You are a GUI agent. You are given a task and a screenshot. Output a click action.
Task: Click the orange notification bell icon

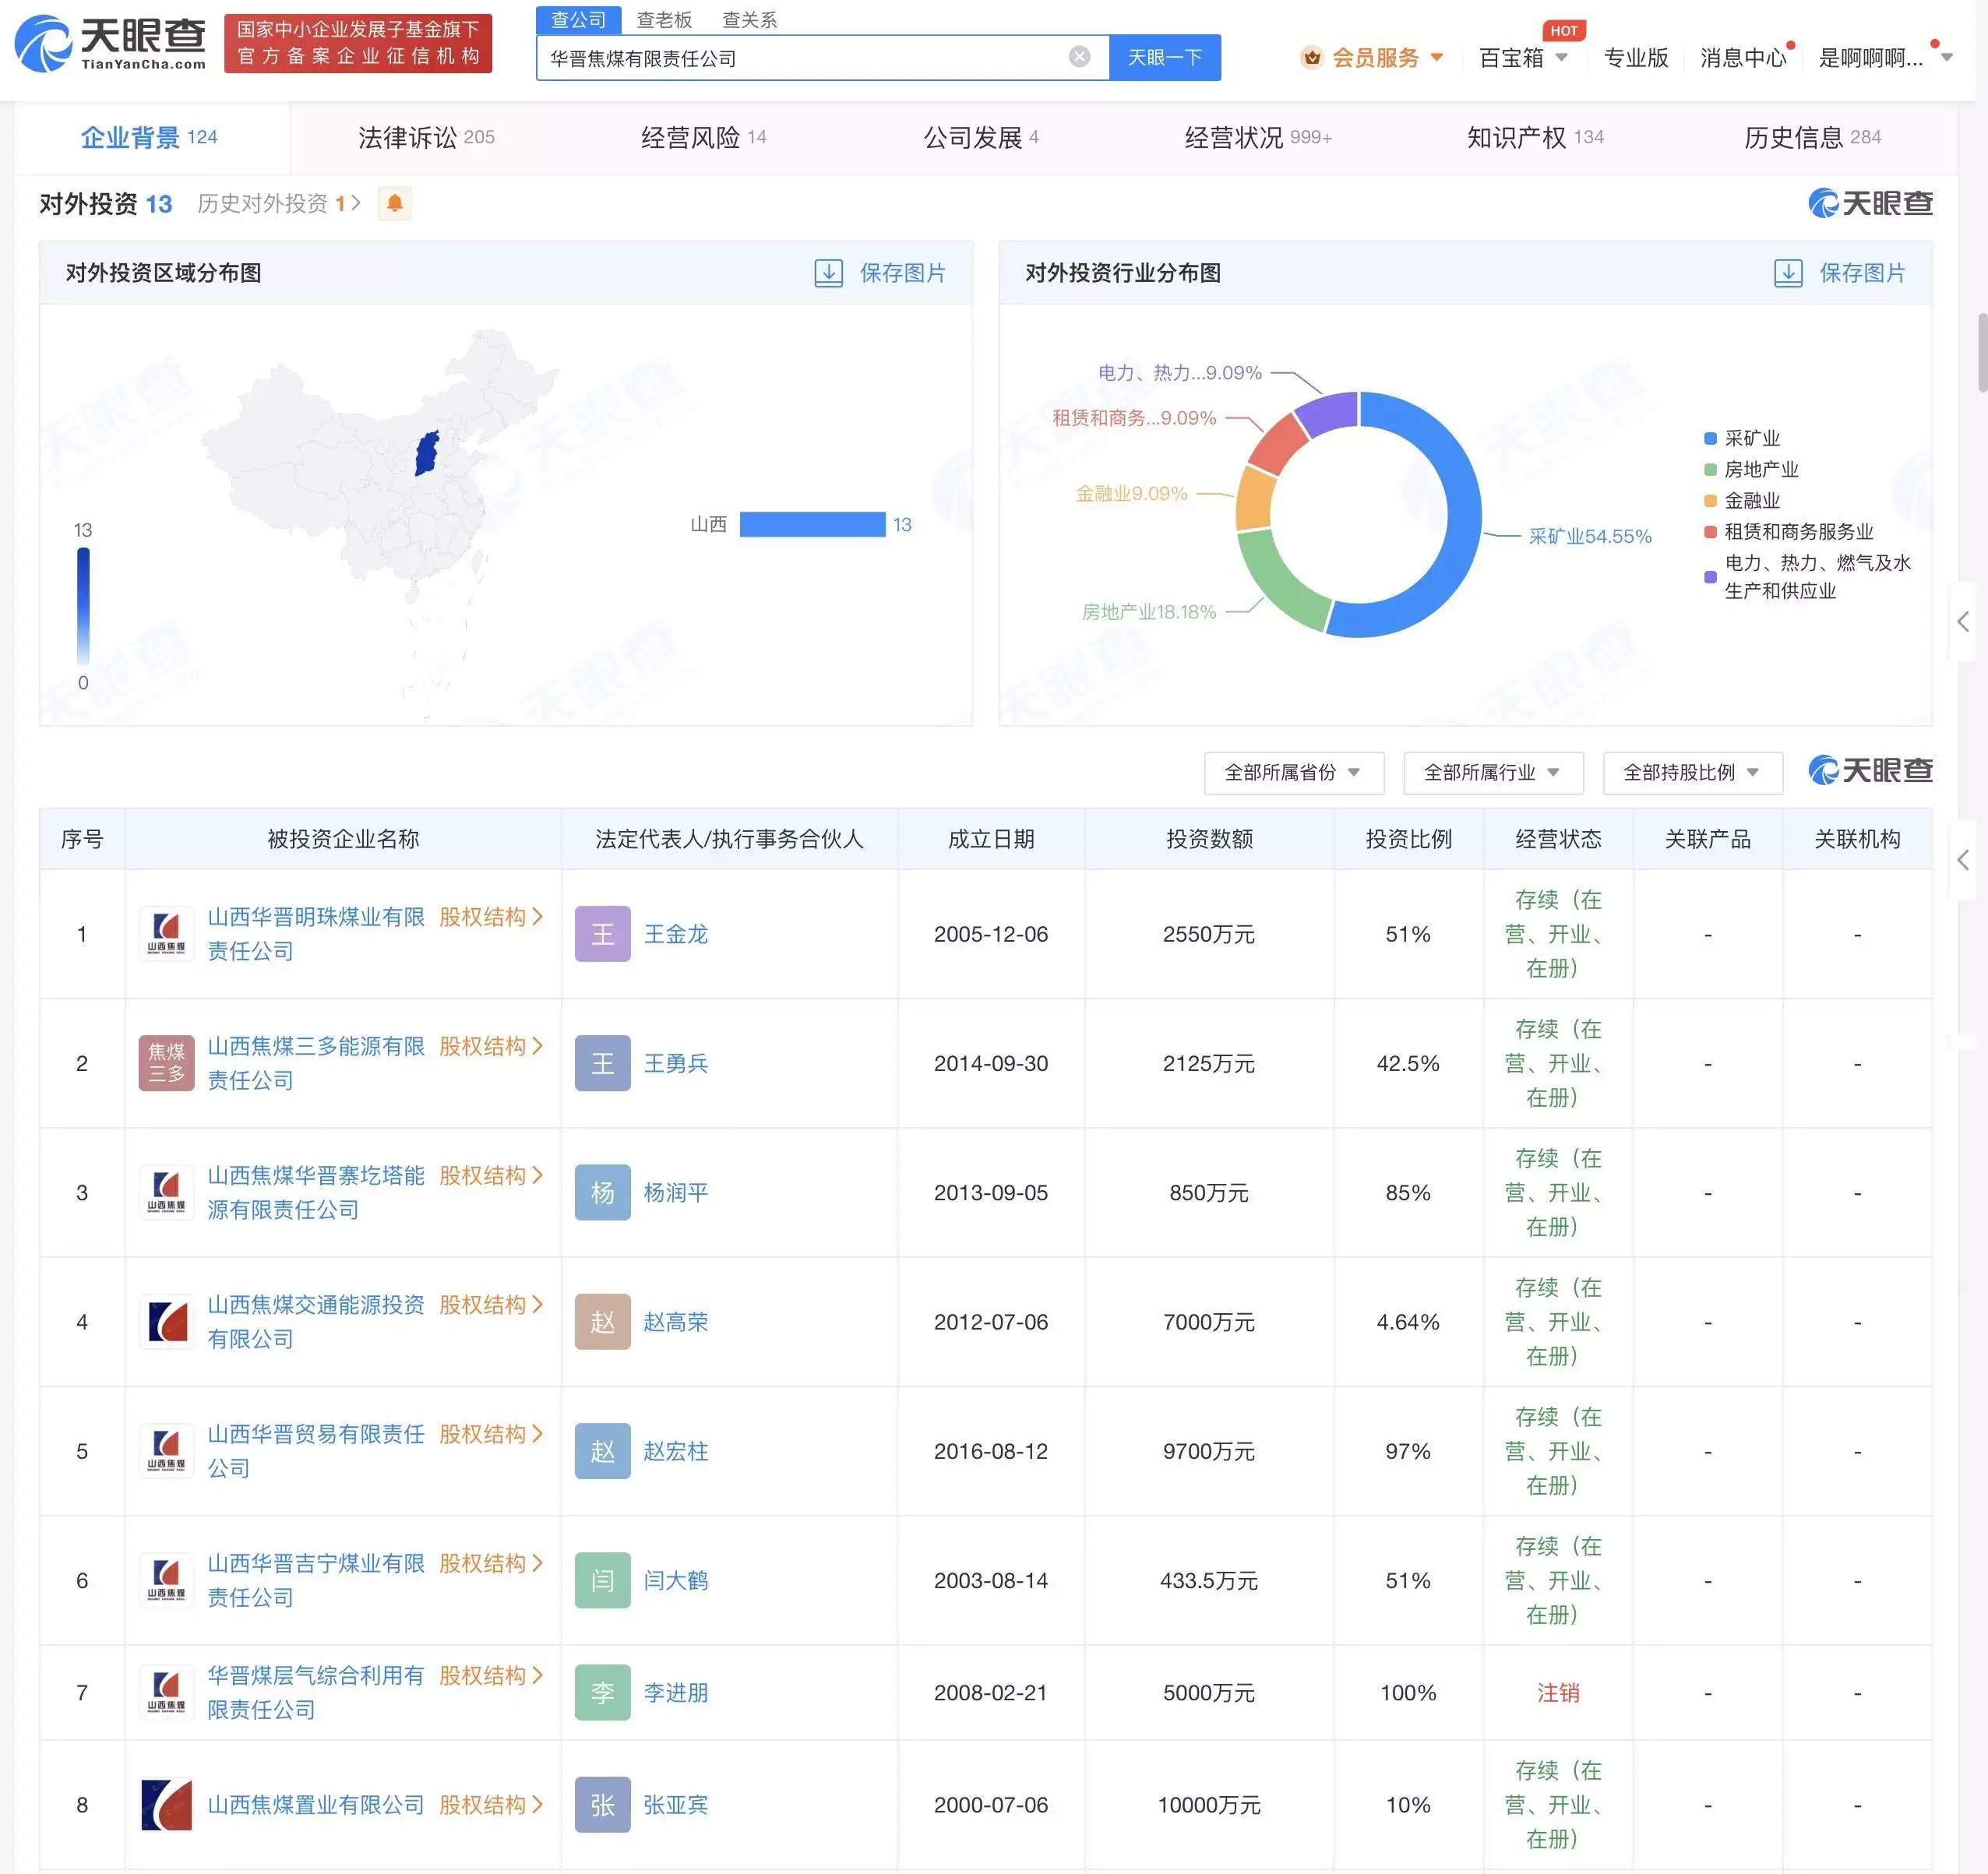click(x=395, y=204)
